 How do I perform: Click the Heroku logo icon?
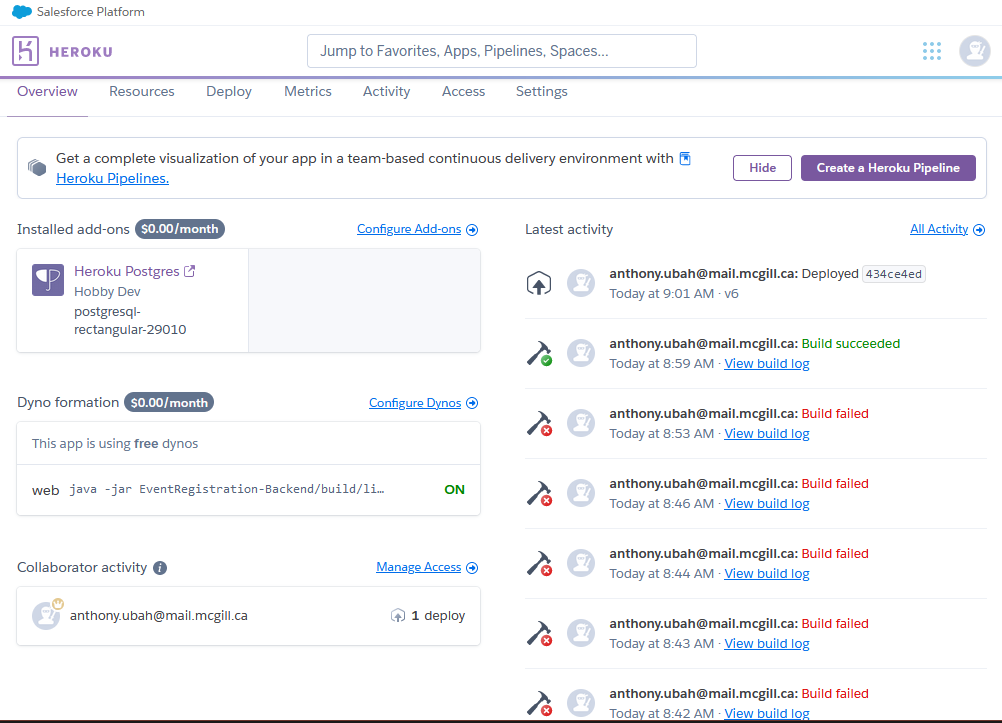pyautogui.click(x=26, y=51)
